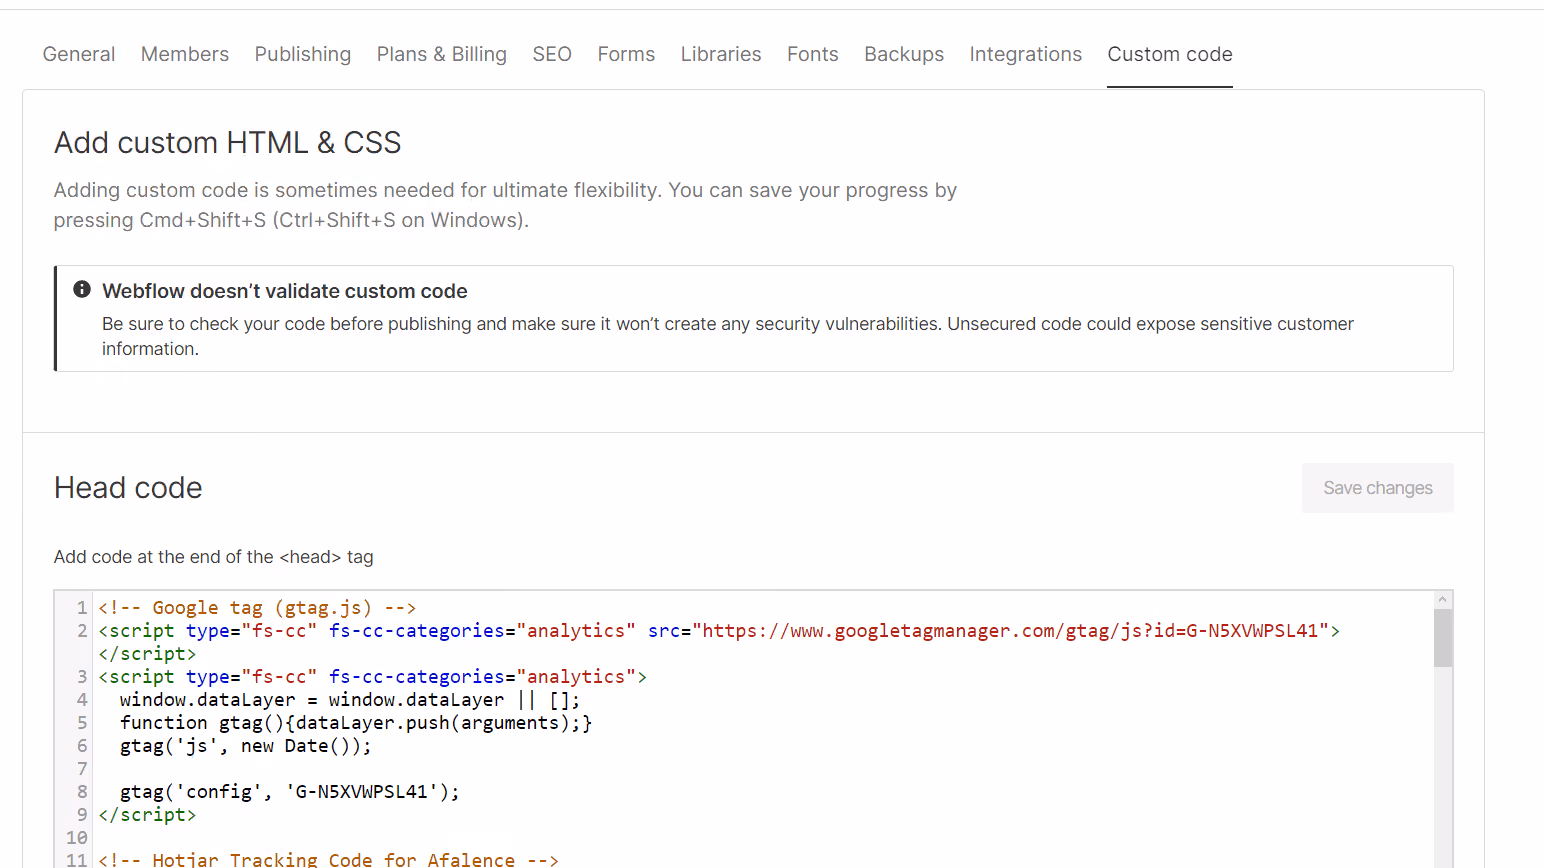This screenshot has height=868, width=1544.
Task: Switch to the Libraries tab
Action: point(721,54)
